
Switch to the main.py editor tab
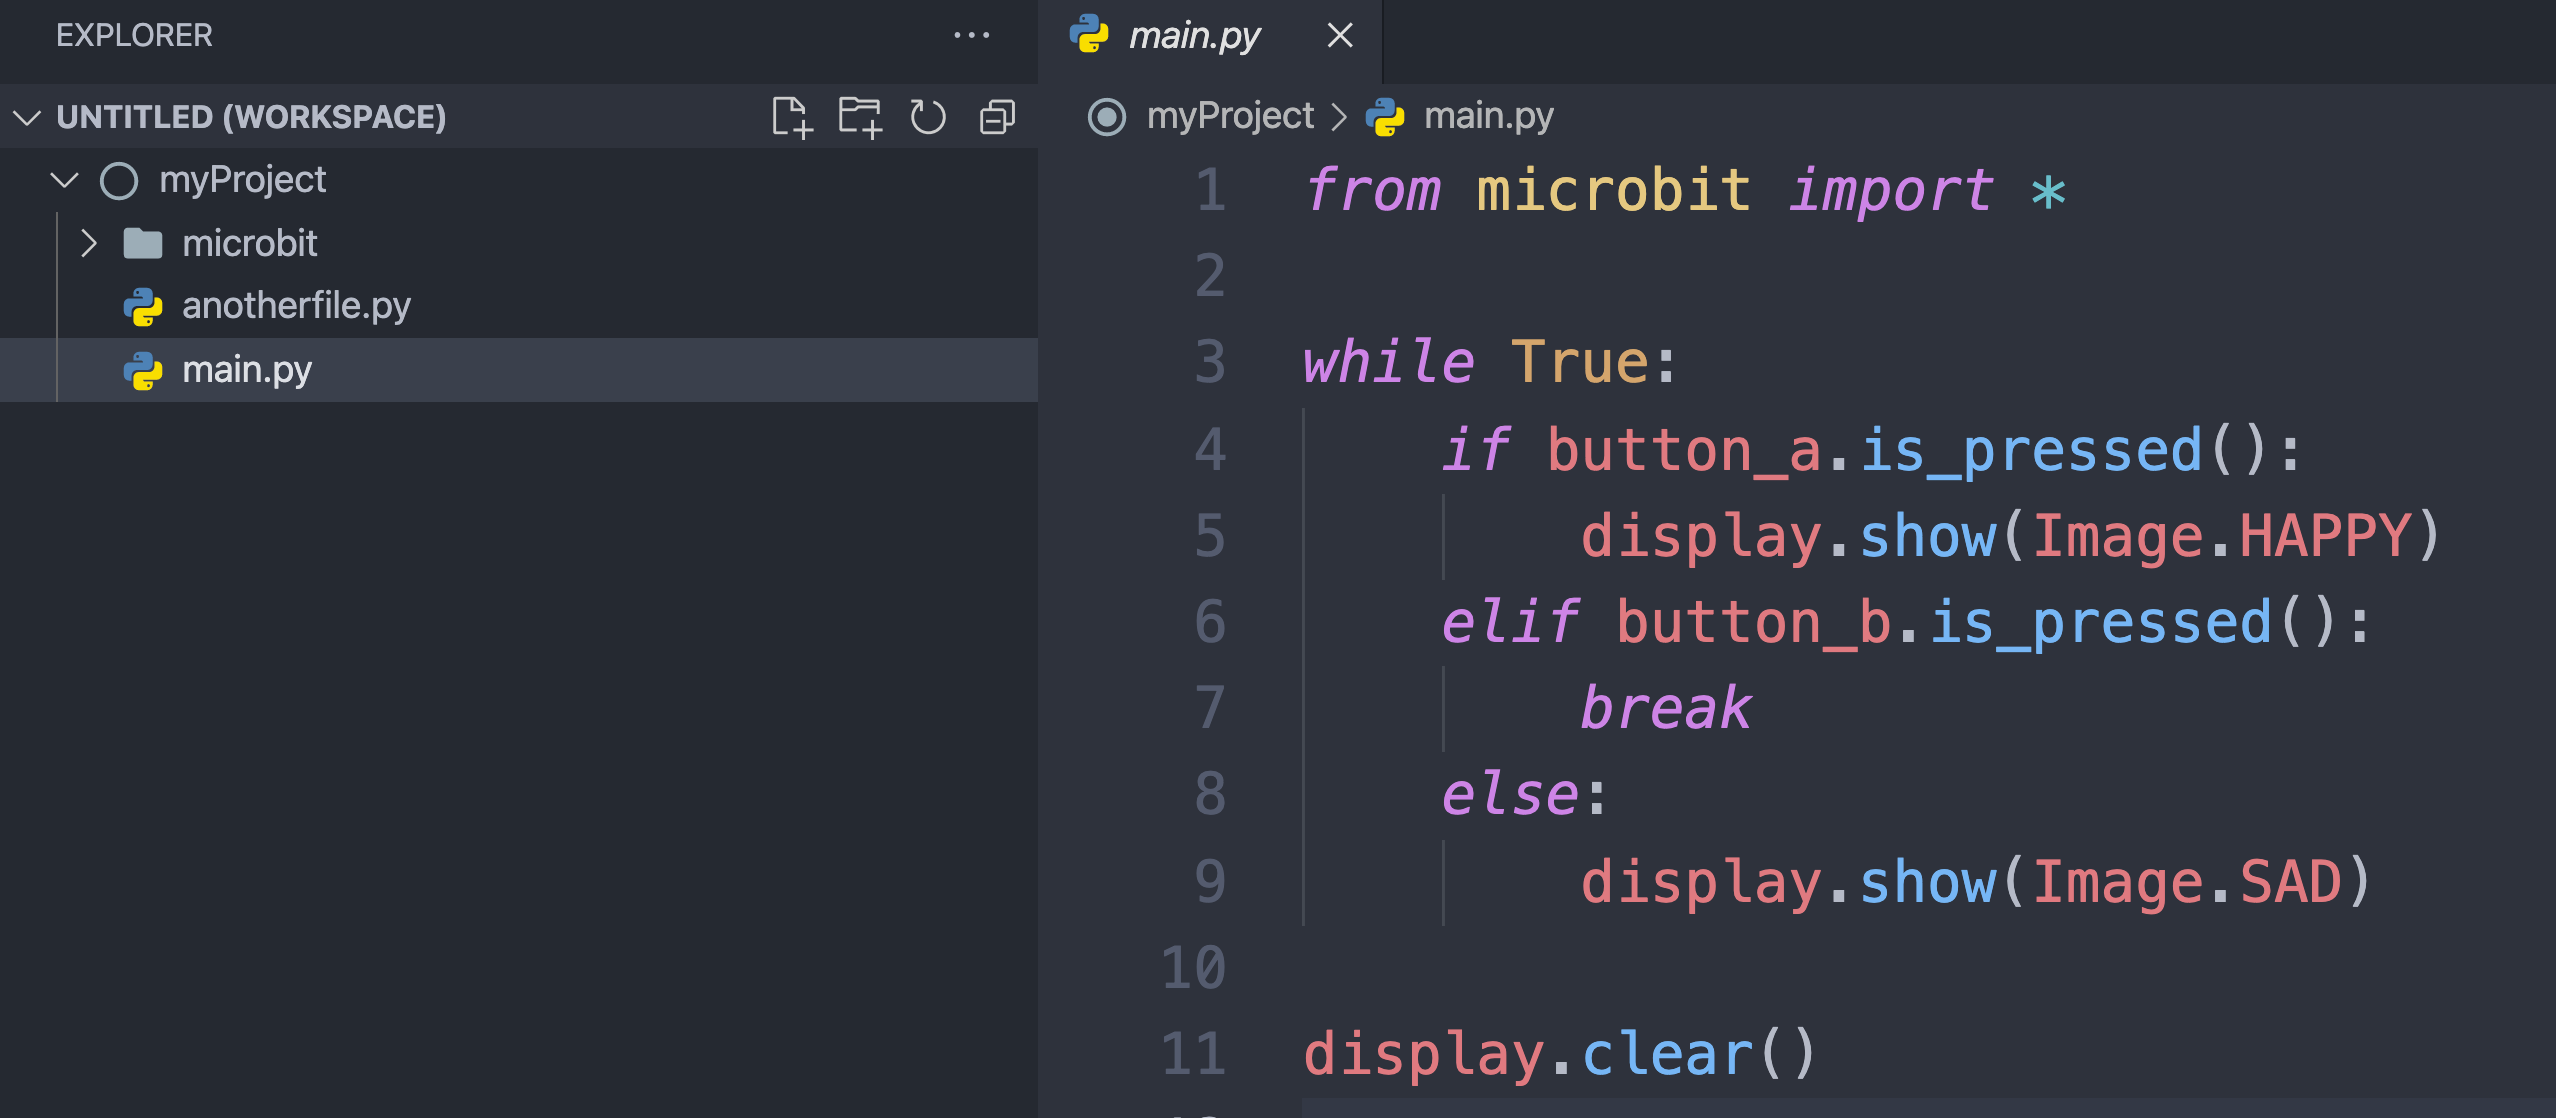point(1194,36)
